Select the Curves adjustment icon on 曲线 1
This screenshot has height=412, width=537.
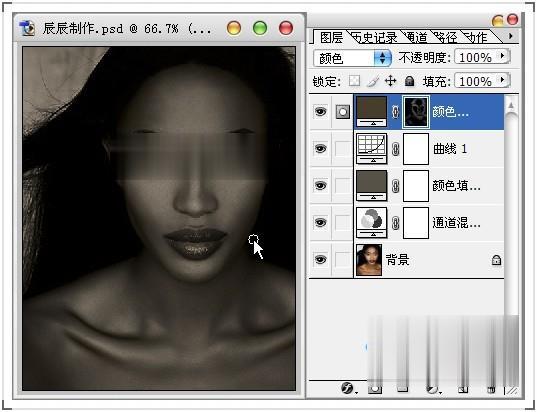(x=372, y=149)
